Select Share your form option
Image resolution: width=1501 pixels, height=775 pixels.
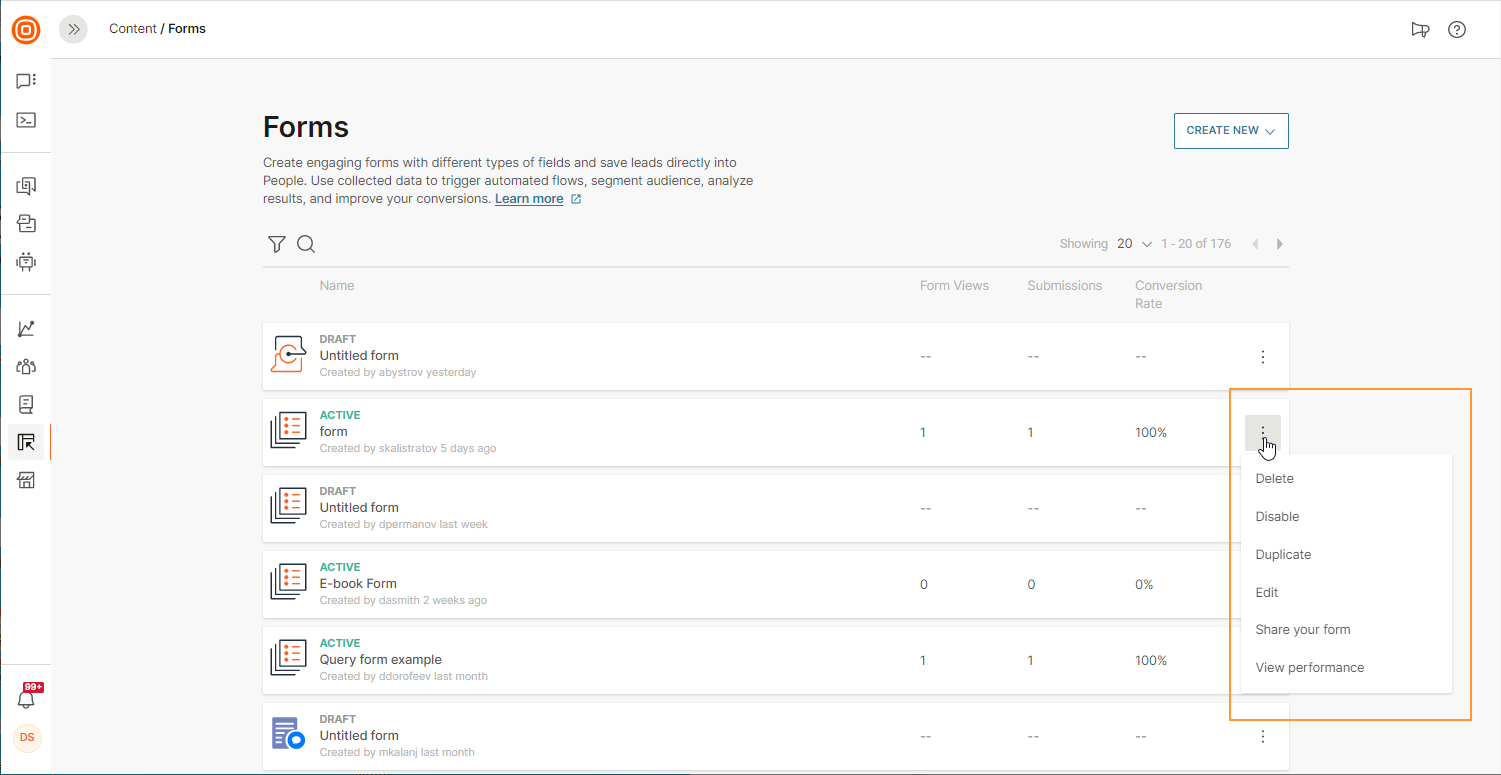point(1302,630)
